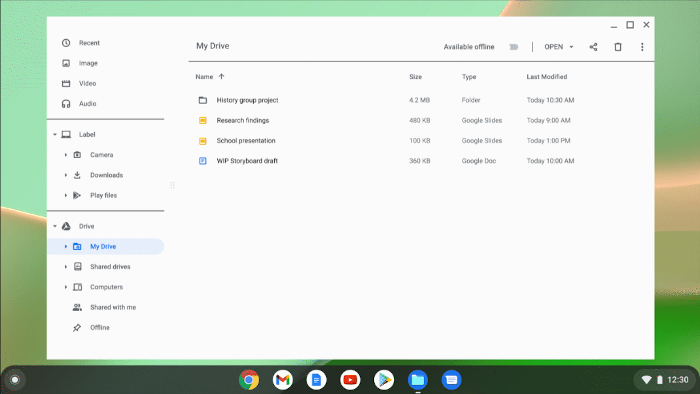Open the Chrome browser from shelf
The width and height of the screenshot is (700, 394).
[249, 380]
